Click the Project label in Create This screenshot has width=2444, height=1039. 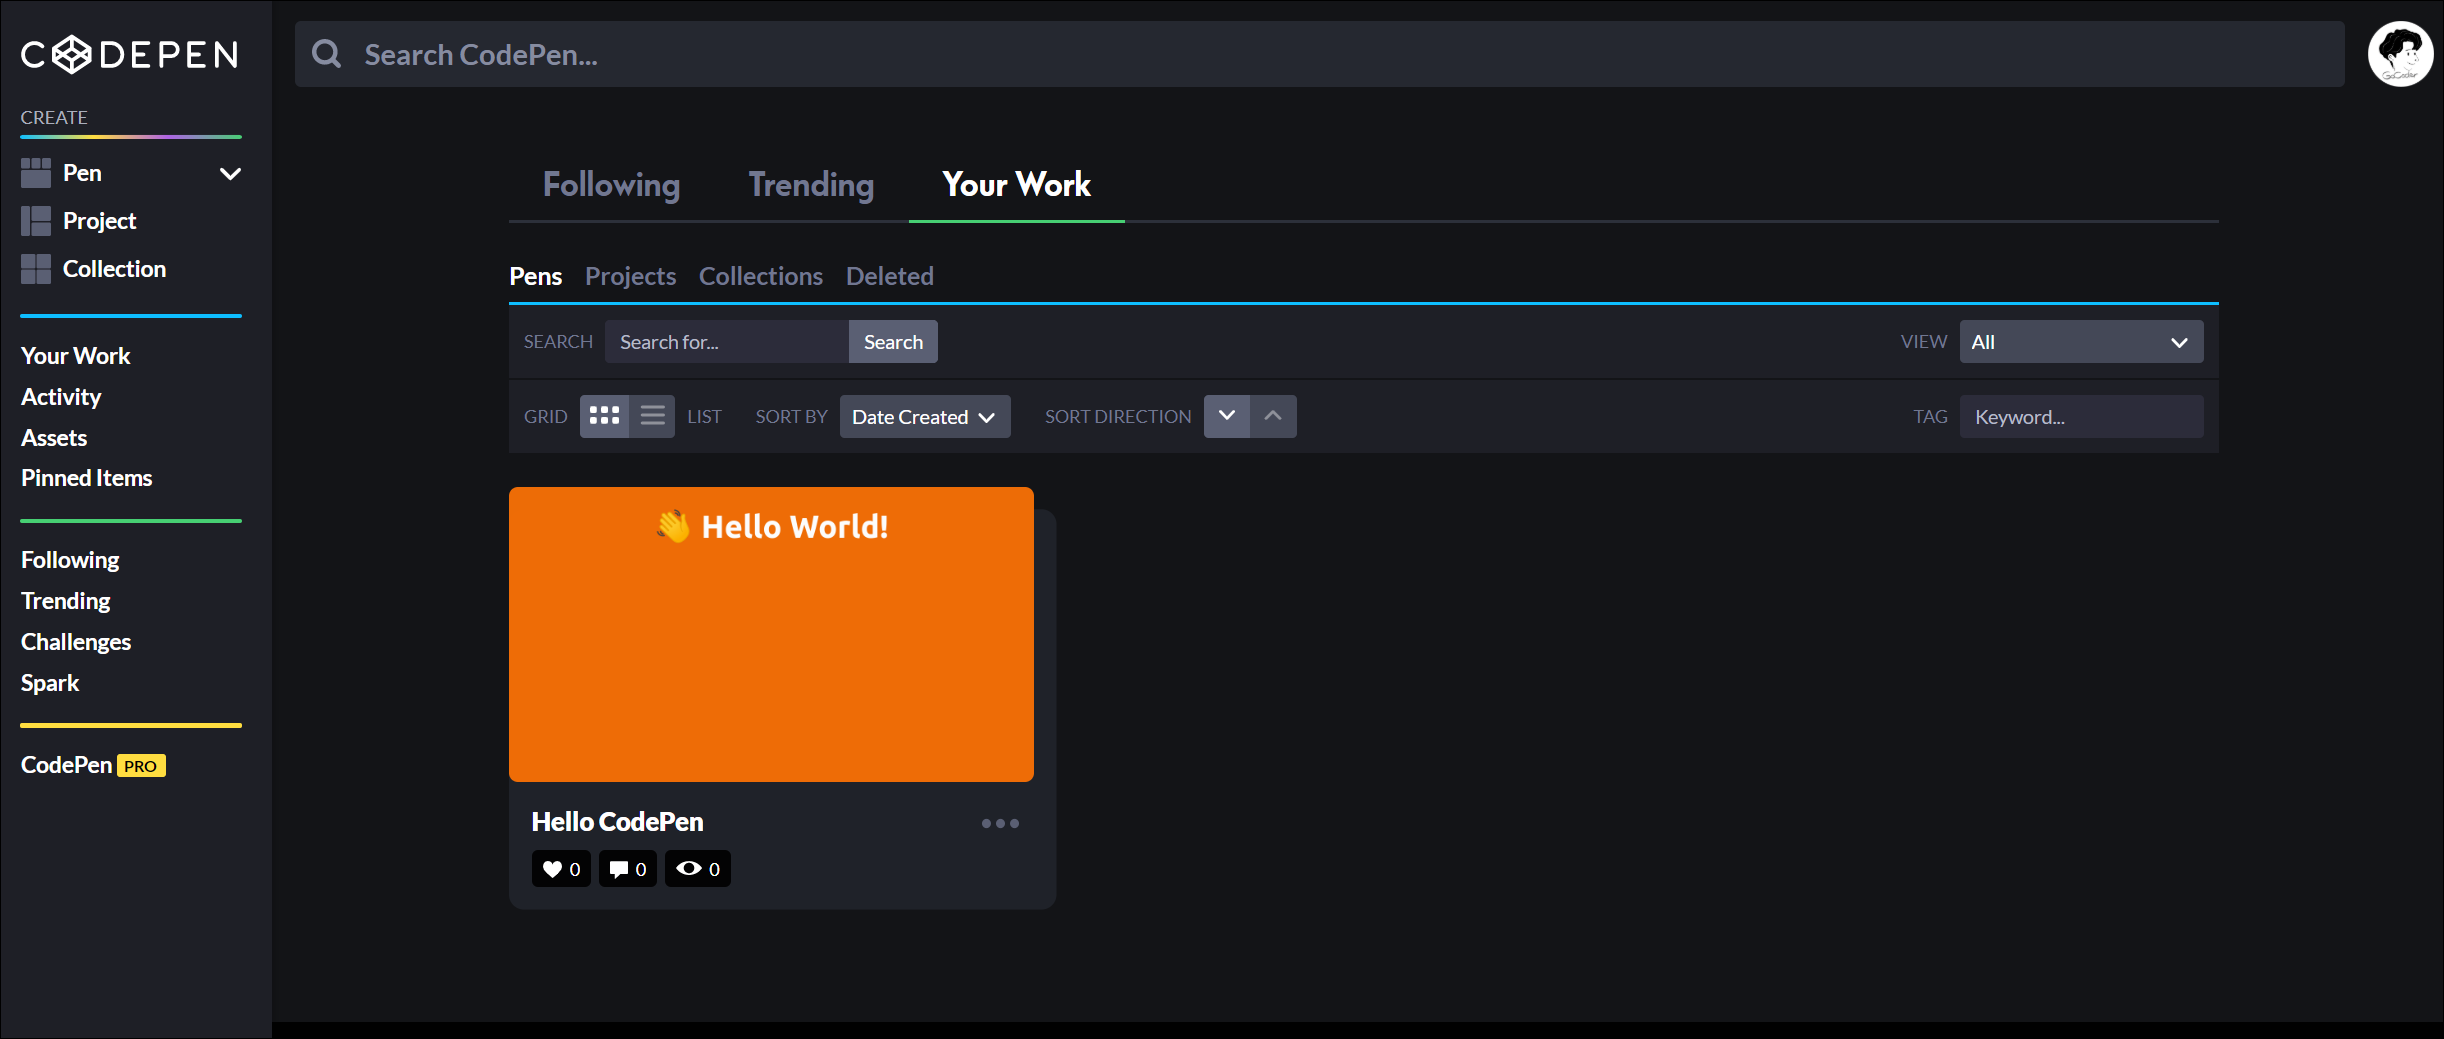point(99,221)
